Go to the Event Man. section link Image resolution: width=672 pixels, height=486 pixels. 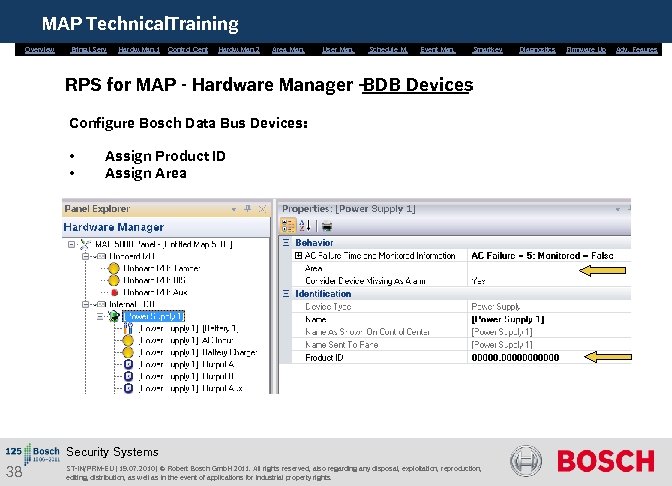click(438, 50)
